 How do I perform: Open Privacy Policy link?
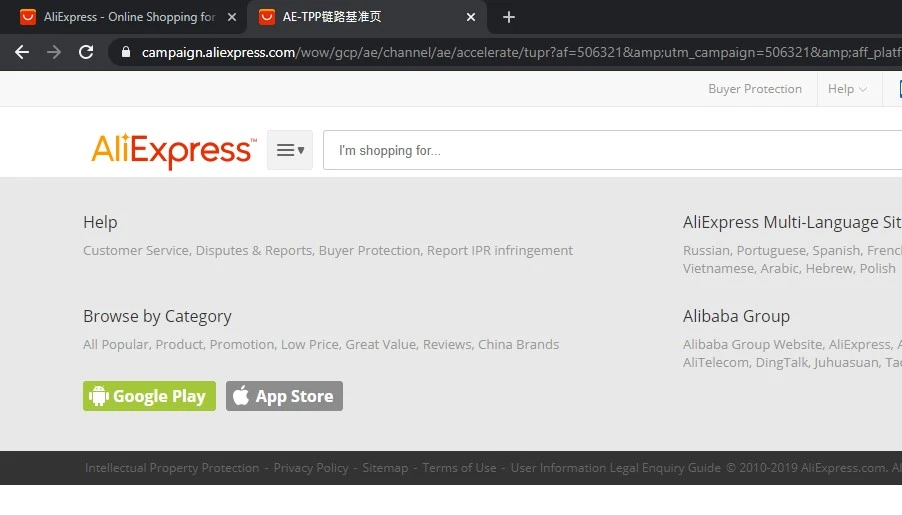pos(311,468)
